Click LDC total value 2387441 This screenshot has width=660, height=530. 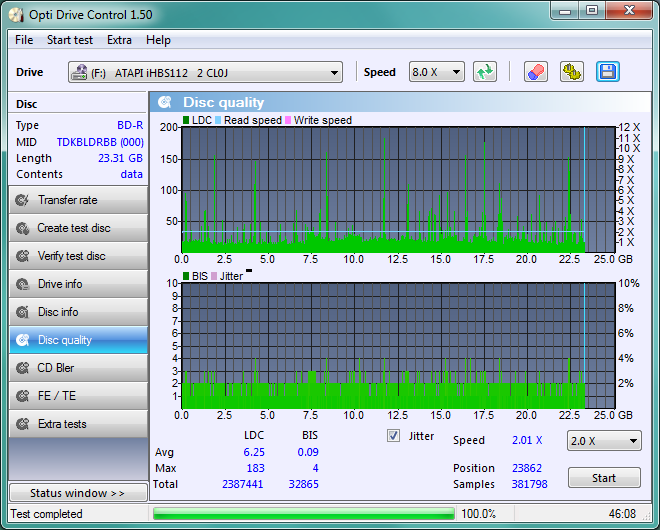(x=242, y=484)
